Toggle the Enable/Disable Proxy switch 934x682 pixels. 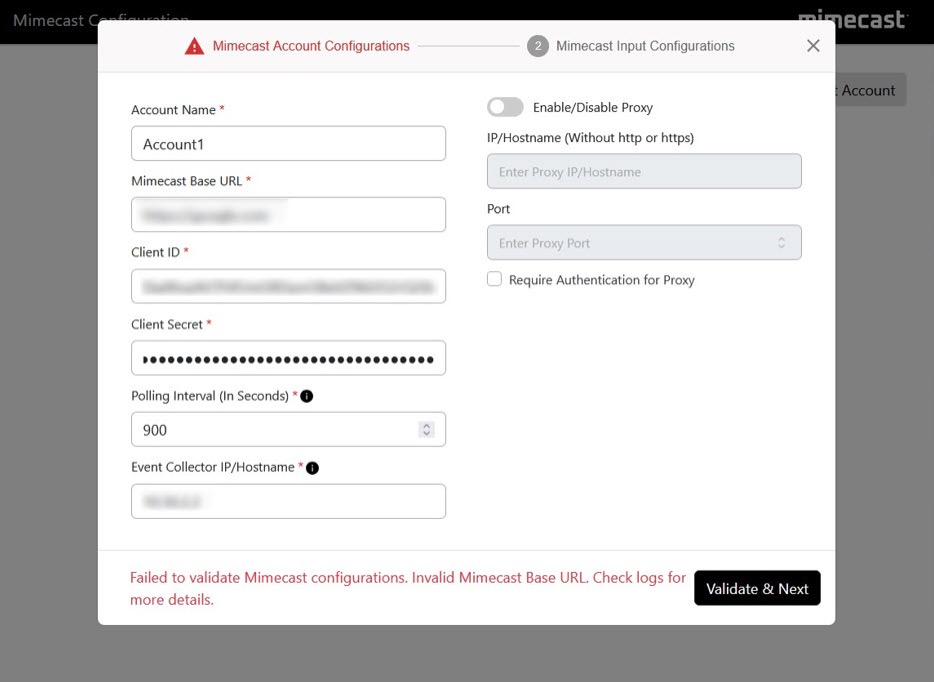click(x=505, y=107)
